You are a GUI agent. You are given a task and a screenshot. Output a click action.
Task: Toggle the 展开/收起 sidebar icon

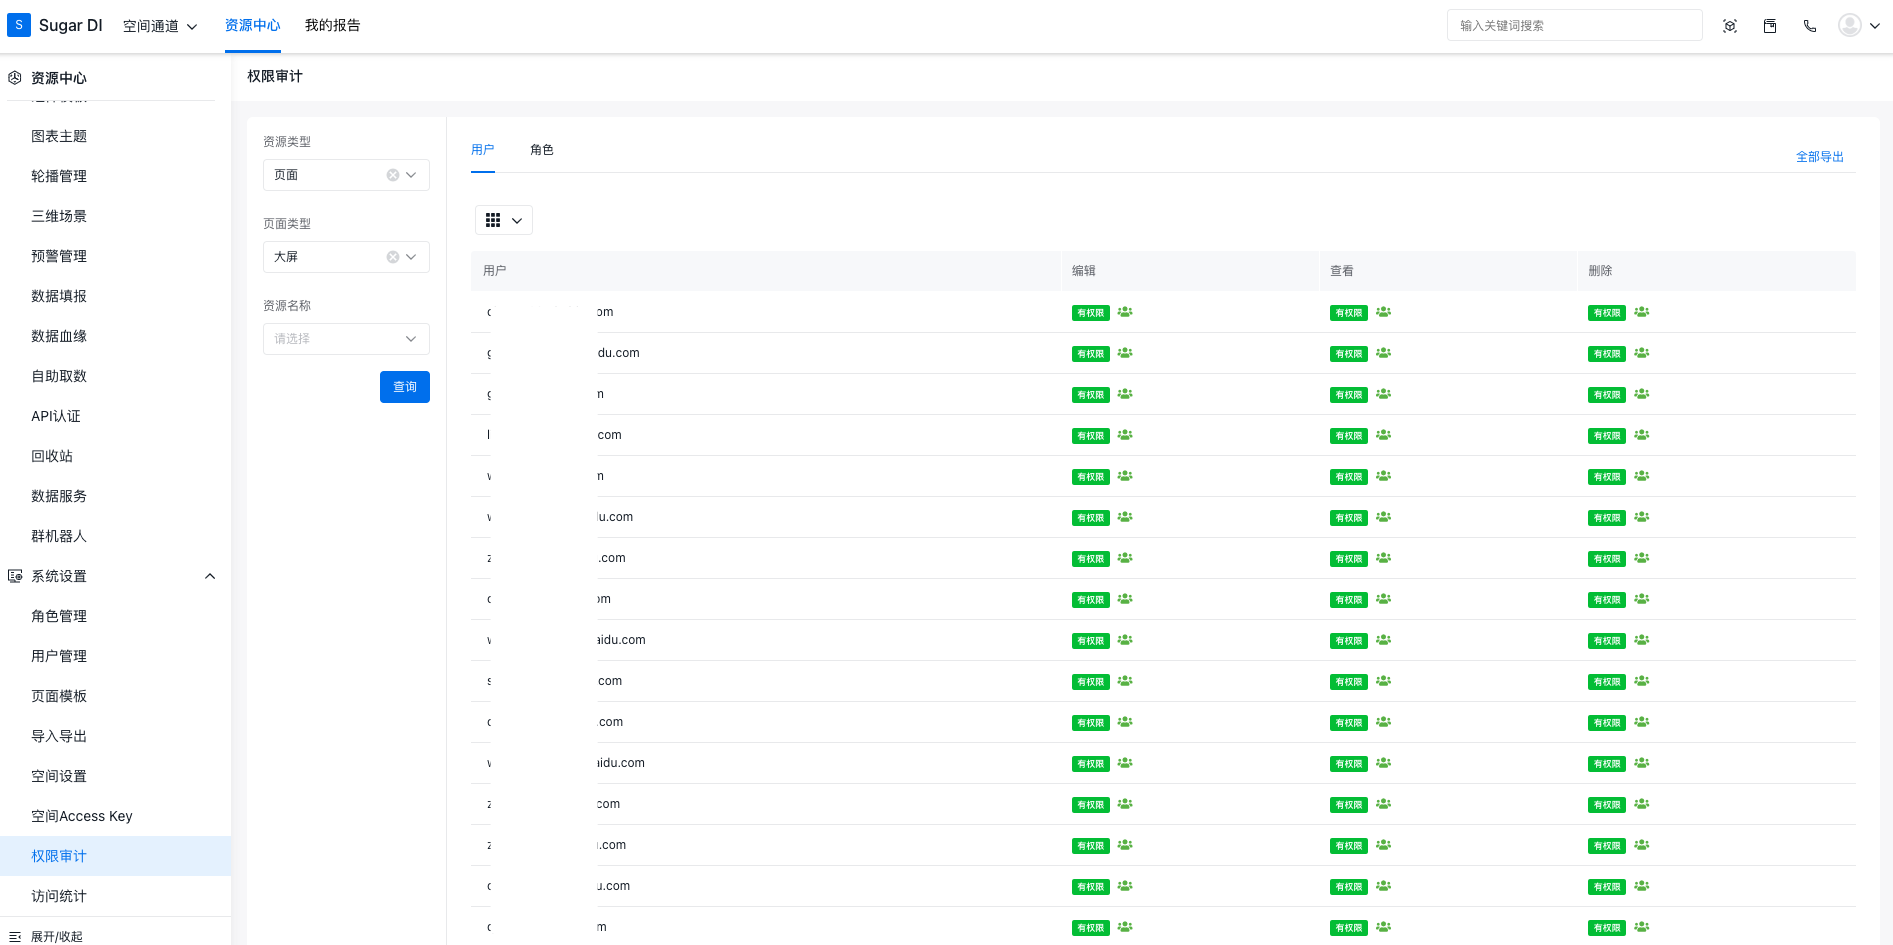(15, 937)
